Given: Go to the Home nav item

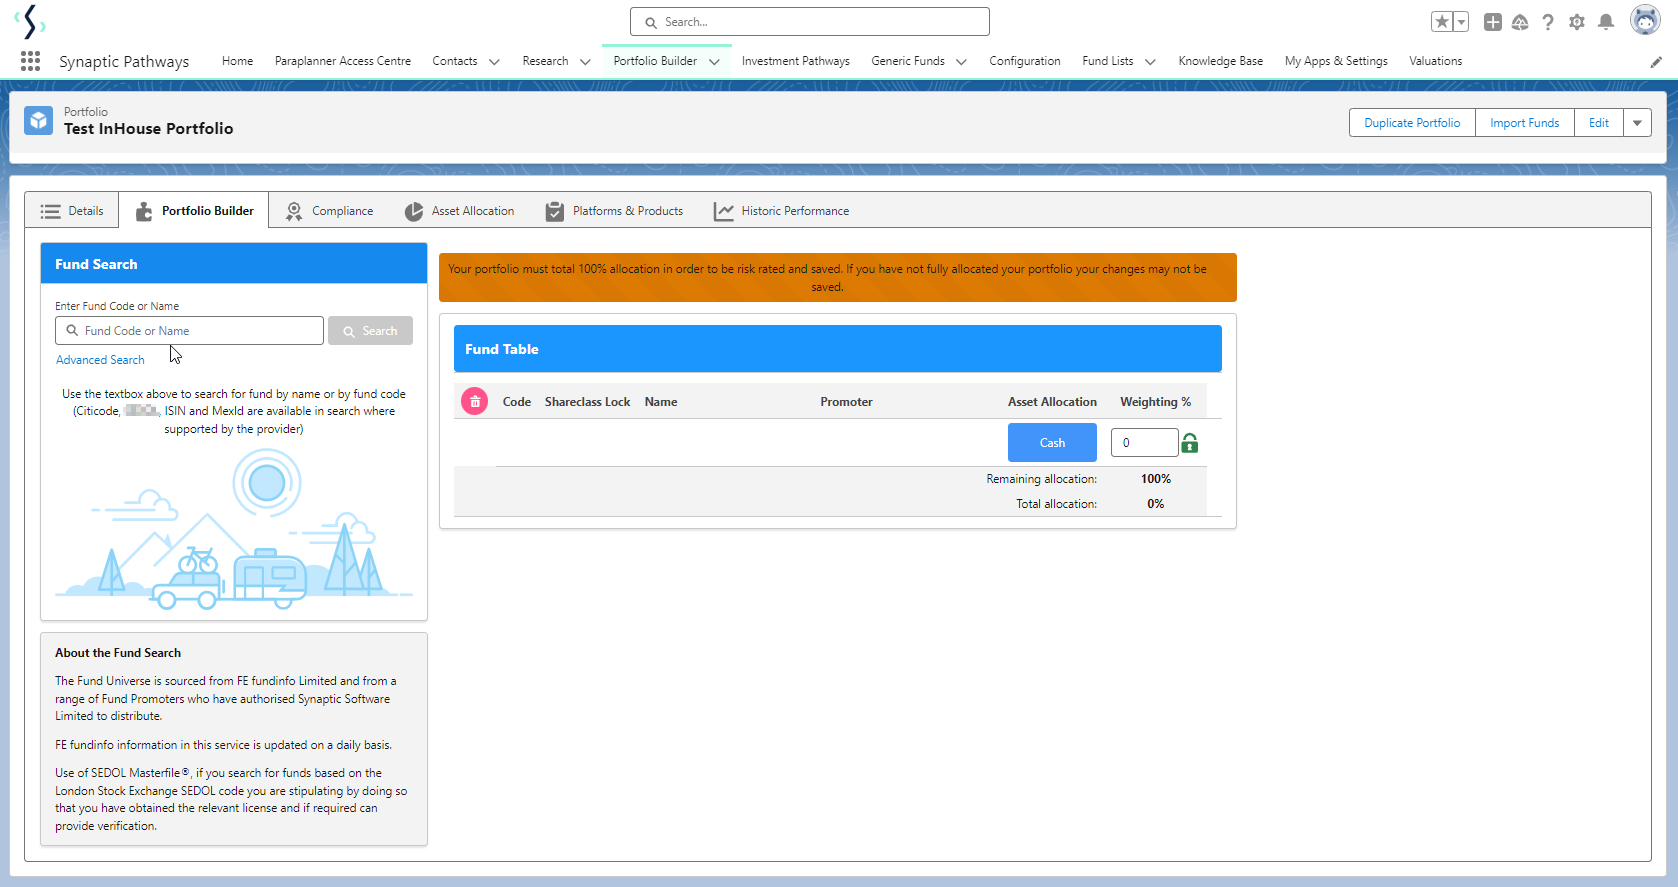Looking at the screenshot, I should point(237,61).
